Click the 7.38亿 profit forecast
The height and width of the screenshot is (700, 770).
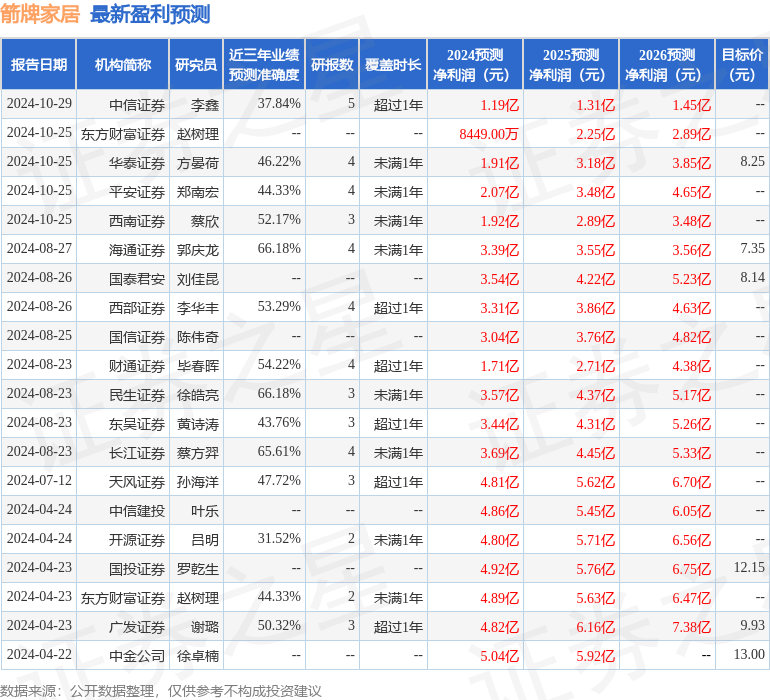(x=691, y=626)
